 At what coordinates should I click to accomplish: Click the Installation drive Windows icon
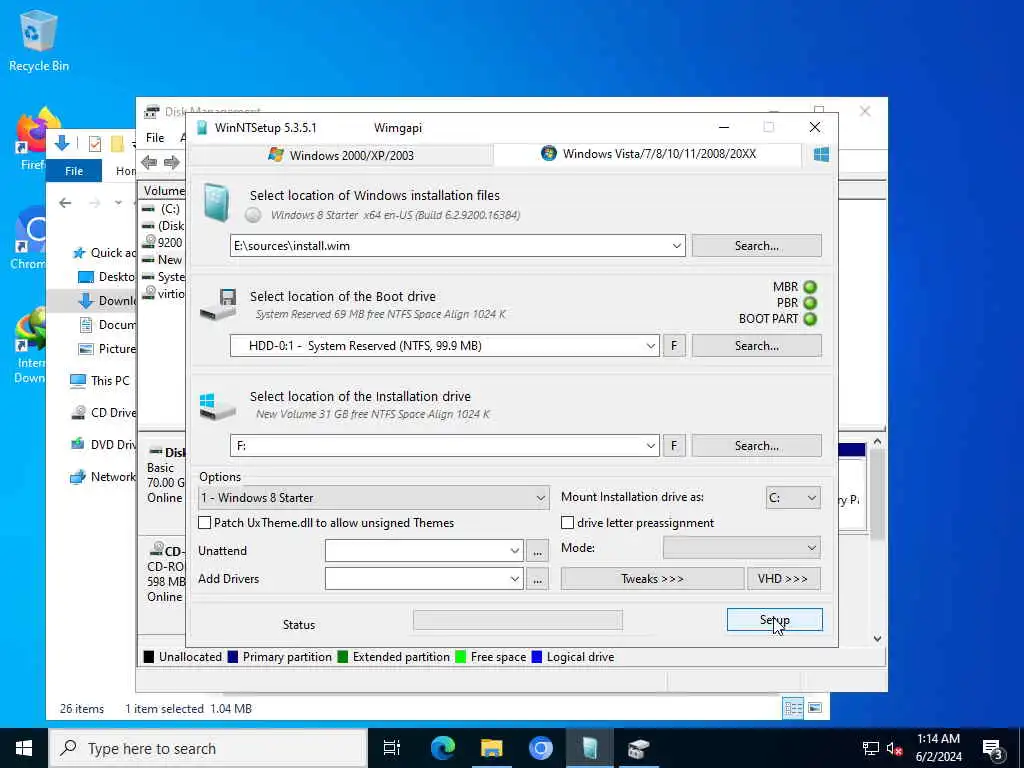[217, 406]
